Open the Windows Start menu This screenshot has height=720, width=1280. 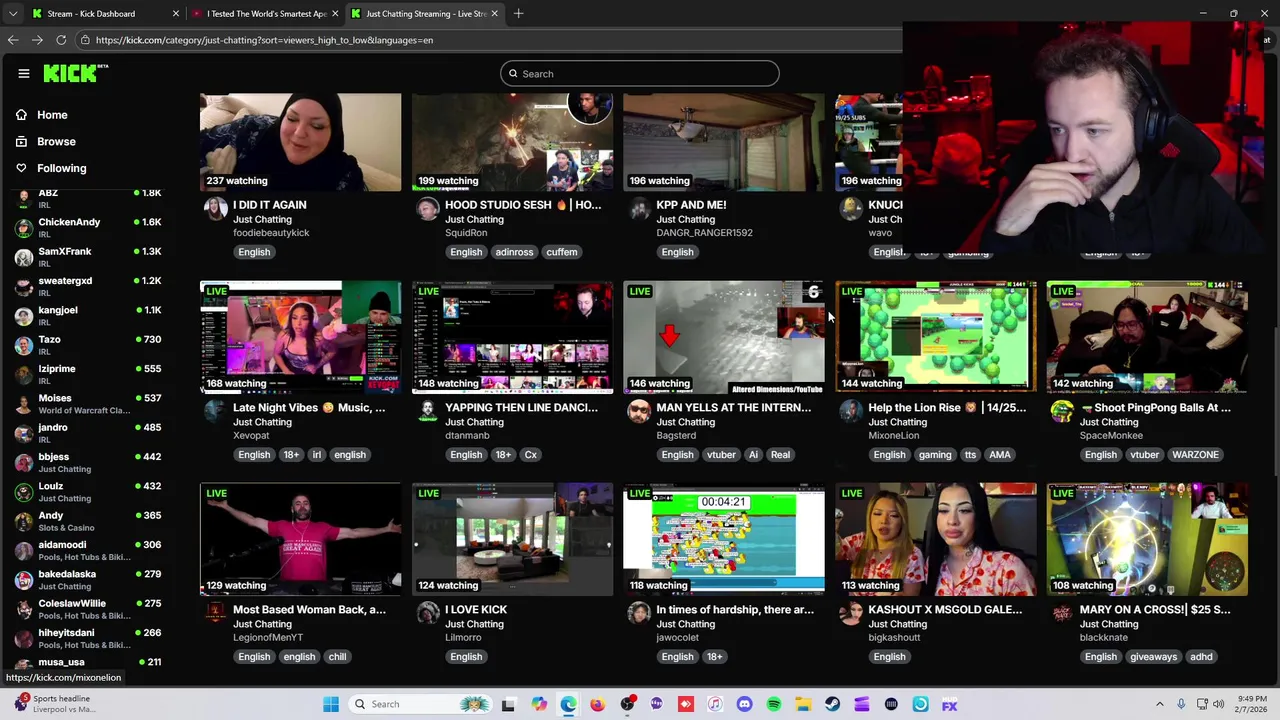331,704
